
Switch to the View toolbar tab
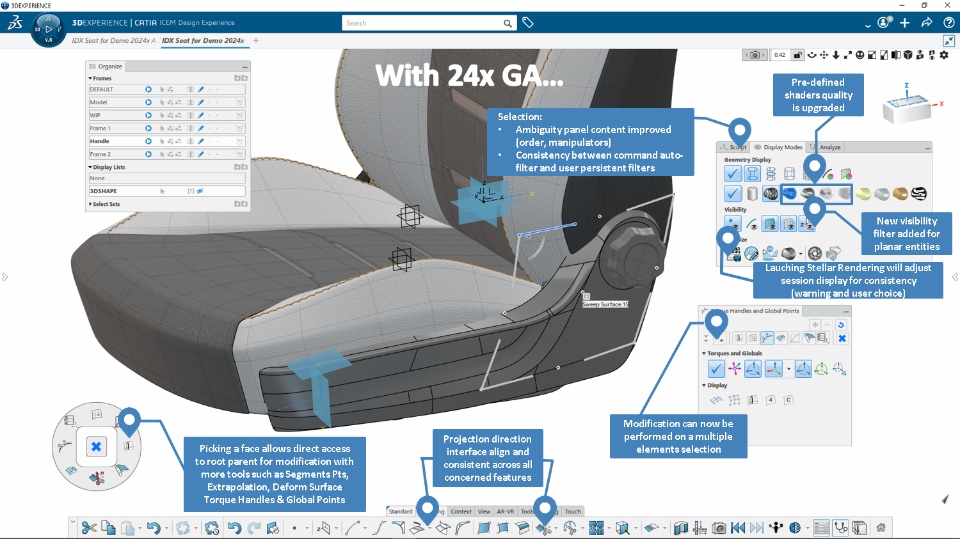pos(484,511)
